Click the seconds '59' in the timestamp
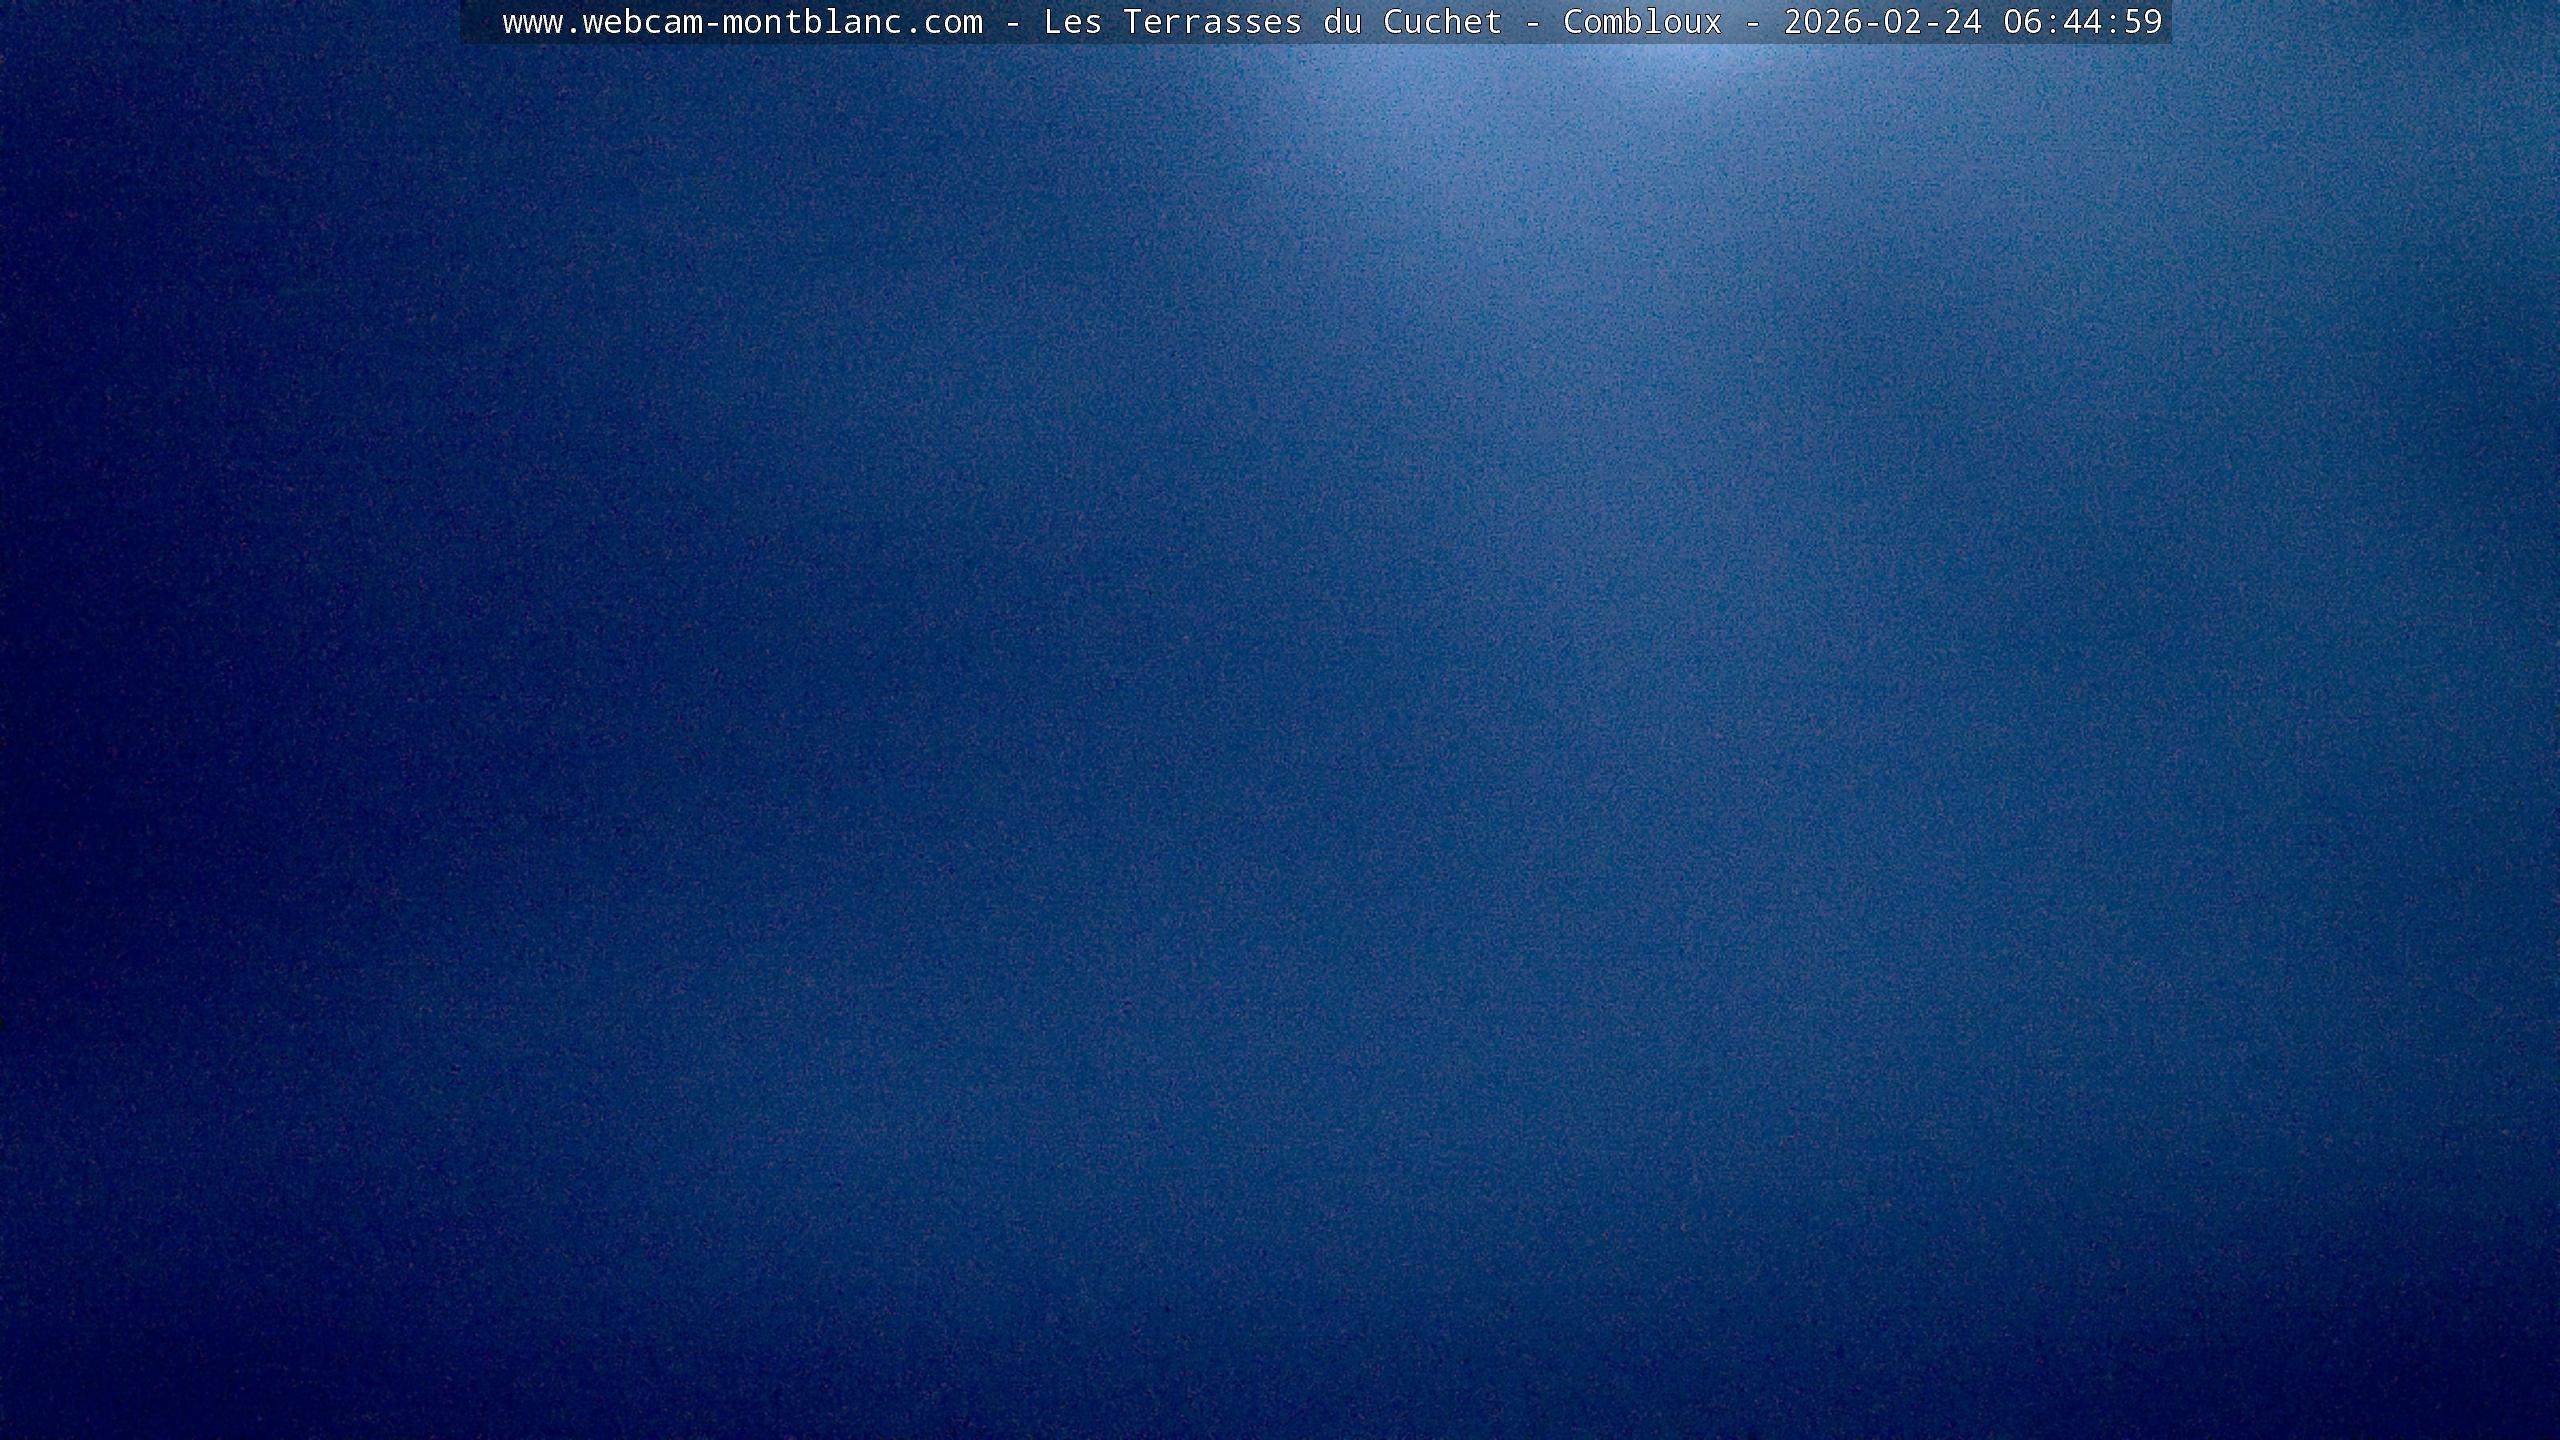2560x1440 pixels. [x=2142, y=22]
